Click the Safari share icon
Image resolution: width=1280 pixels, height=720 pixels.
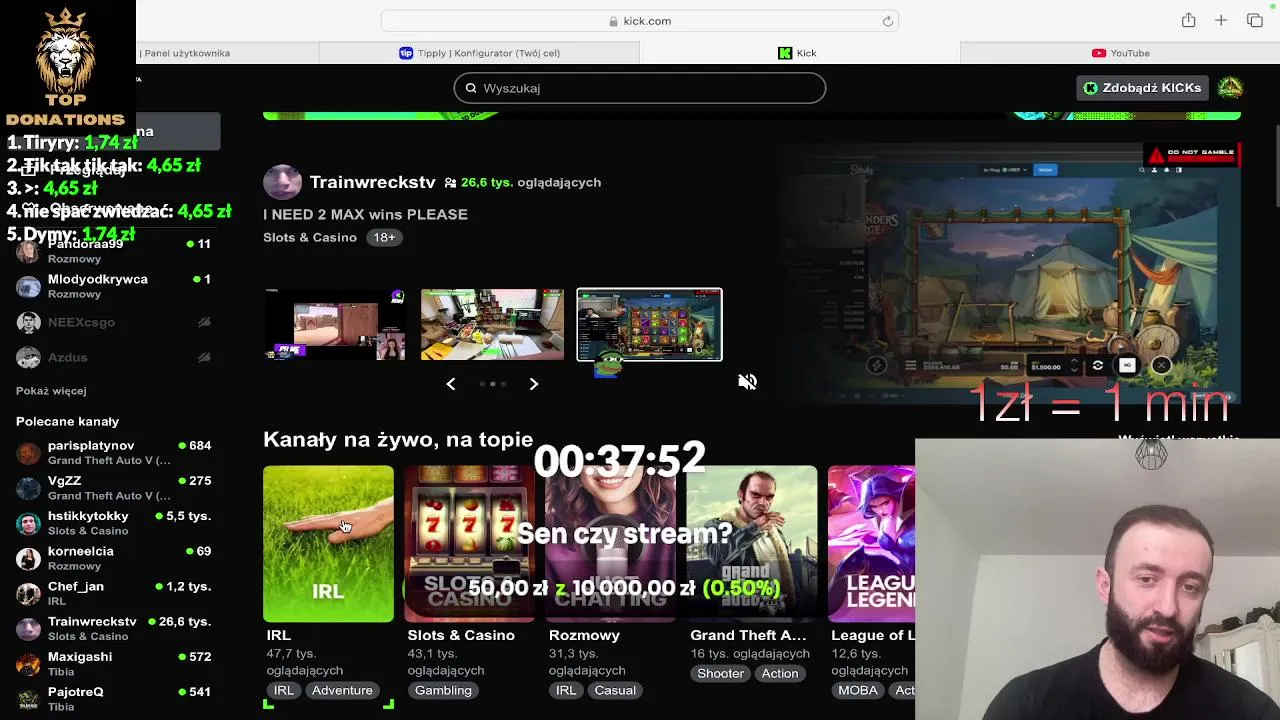tap(1188, 21)
